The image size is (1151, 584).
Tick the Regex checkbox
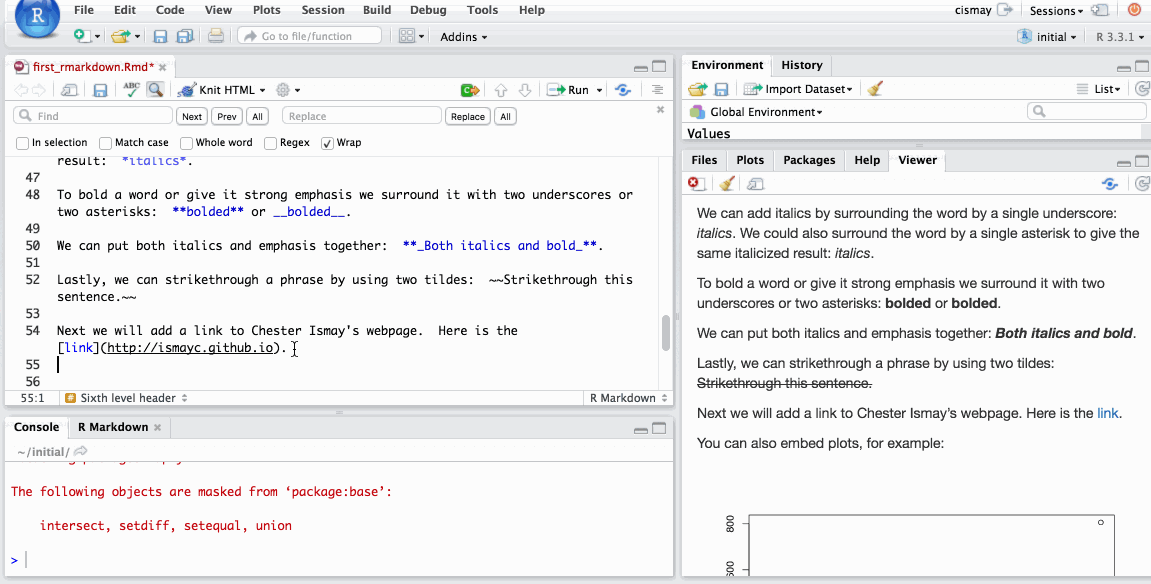click(x=270, y=143)
